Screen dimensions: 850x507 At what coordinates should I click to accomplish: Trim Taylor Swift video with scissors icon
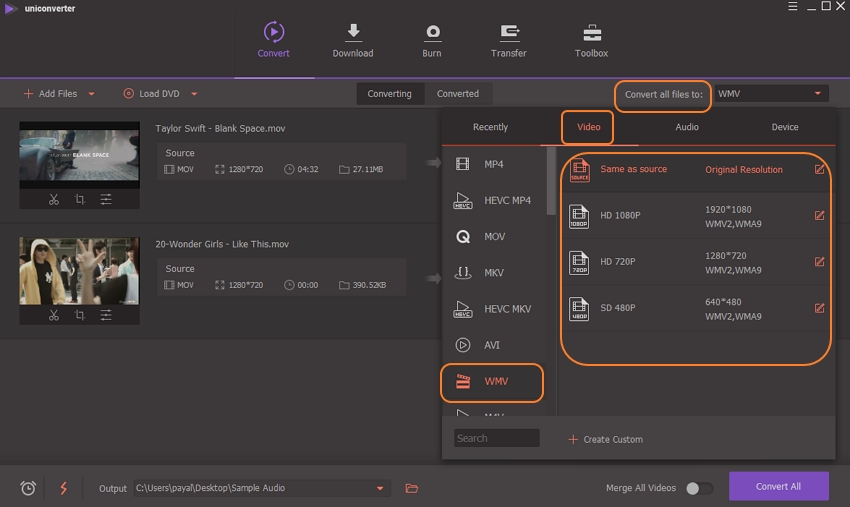click(54, 200)
